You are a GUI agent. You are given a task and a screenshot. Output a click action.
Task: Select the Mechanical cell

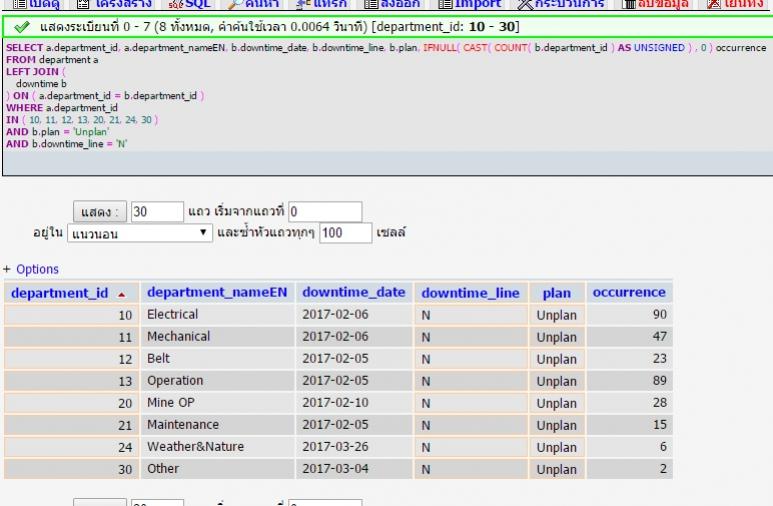click(217, 337)
